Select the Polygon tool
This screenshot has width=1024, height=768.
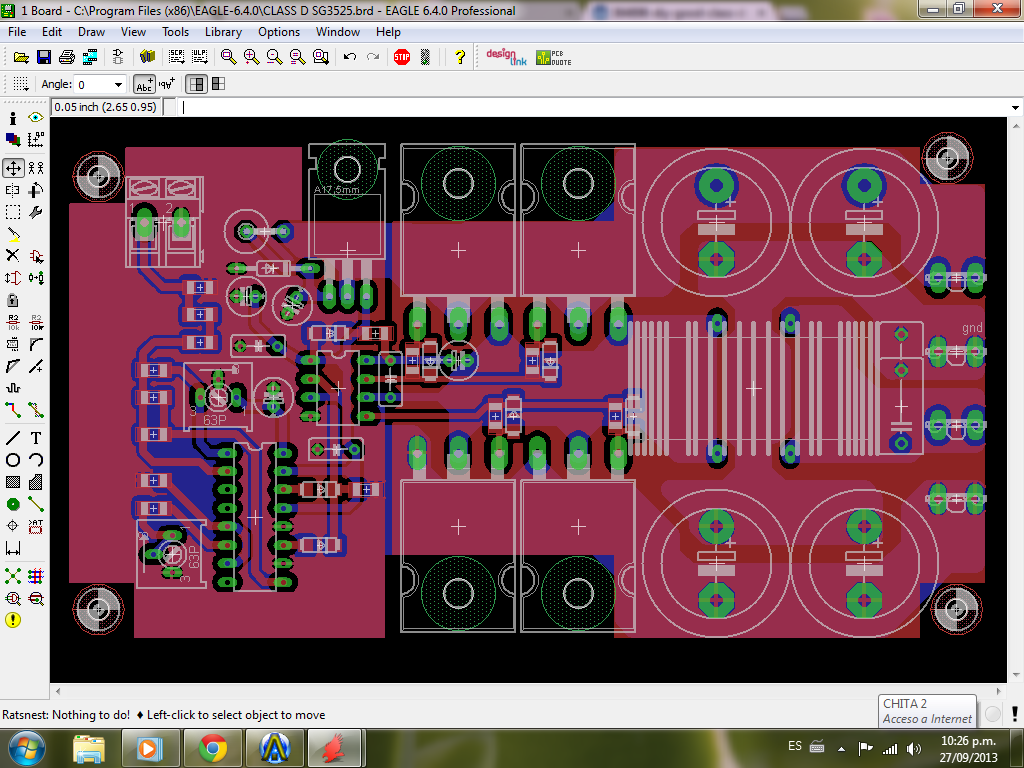tap(36, 482)
